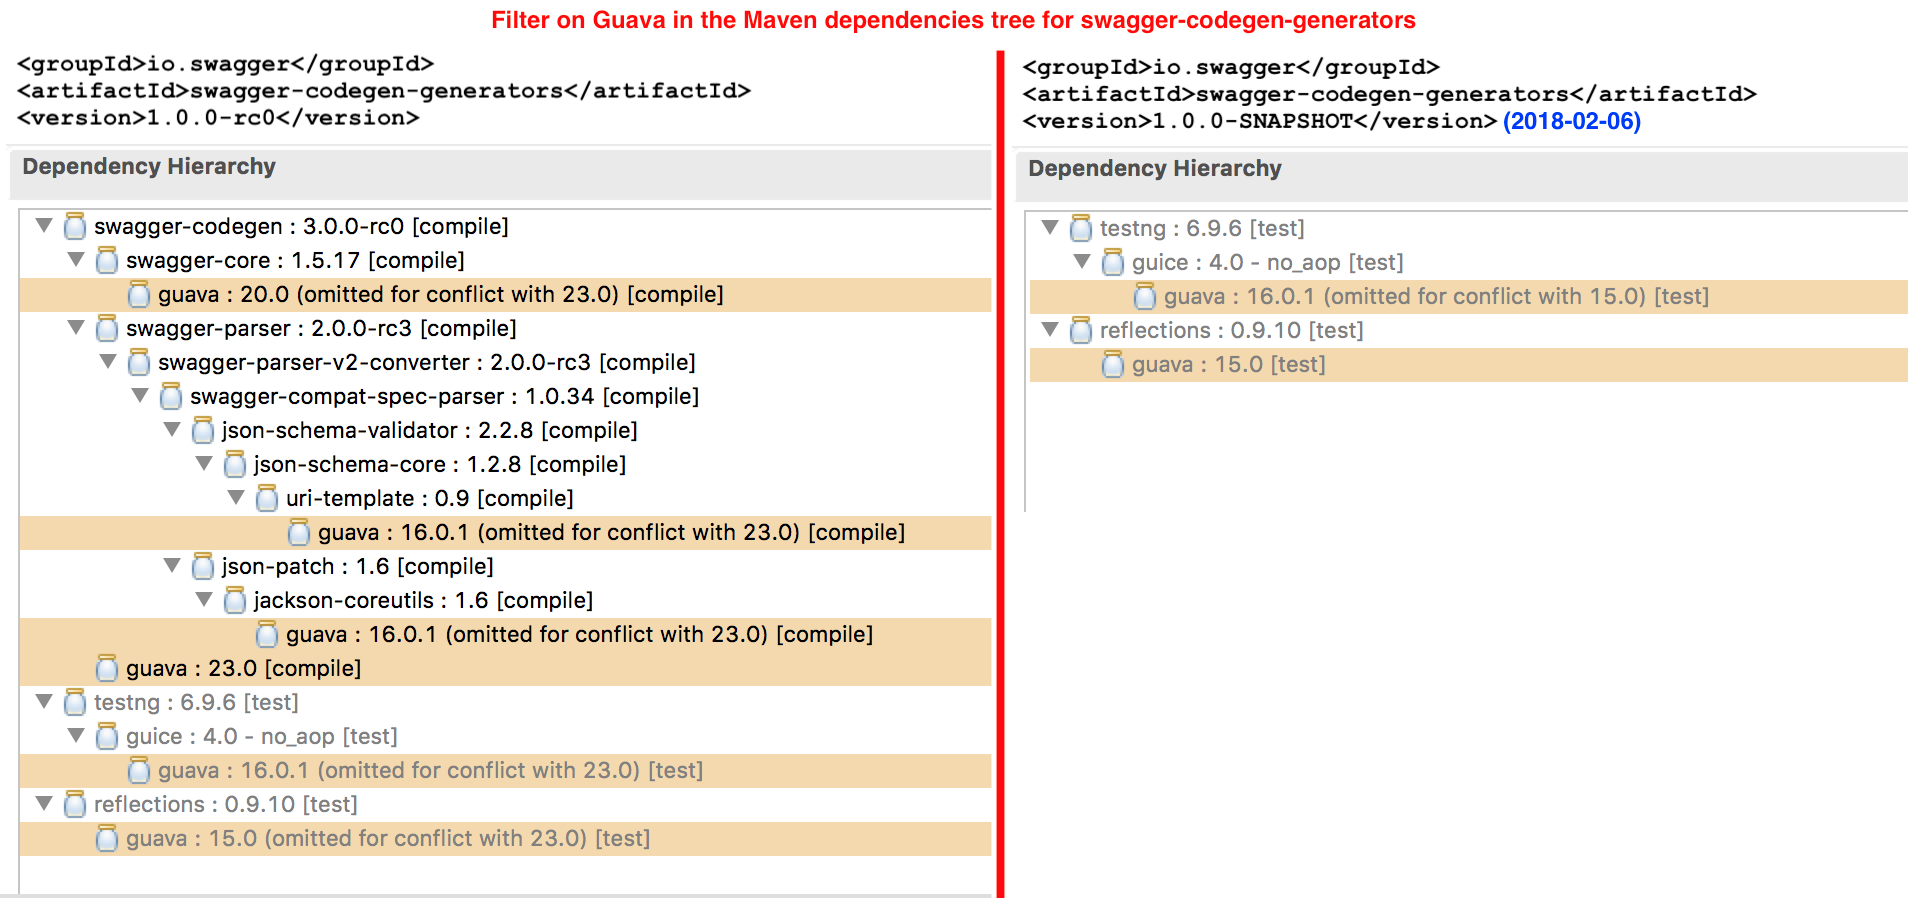
Task: Click jar icon of swagger-parser-v2-converter
Action: pos(139,362)
